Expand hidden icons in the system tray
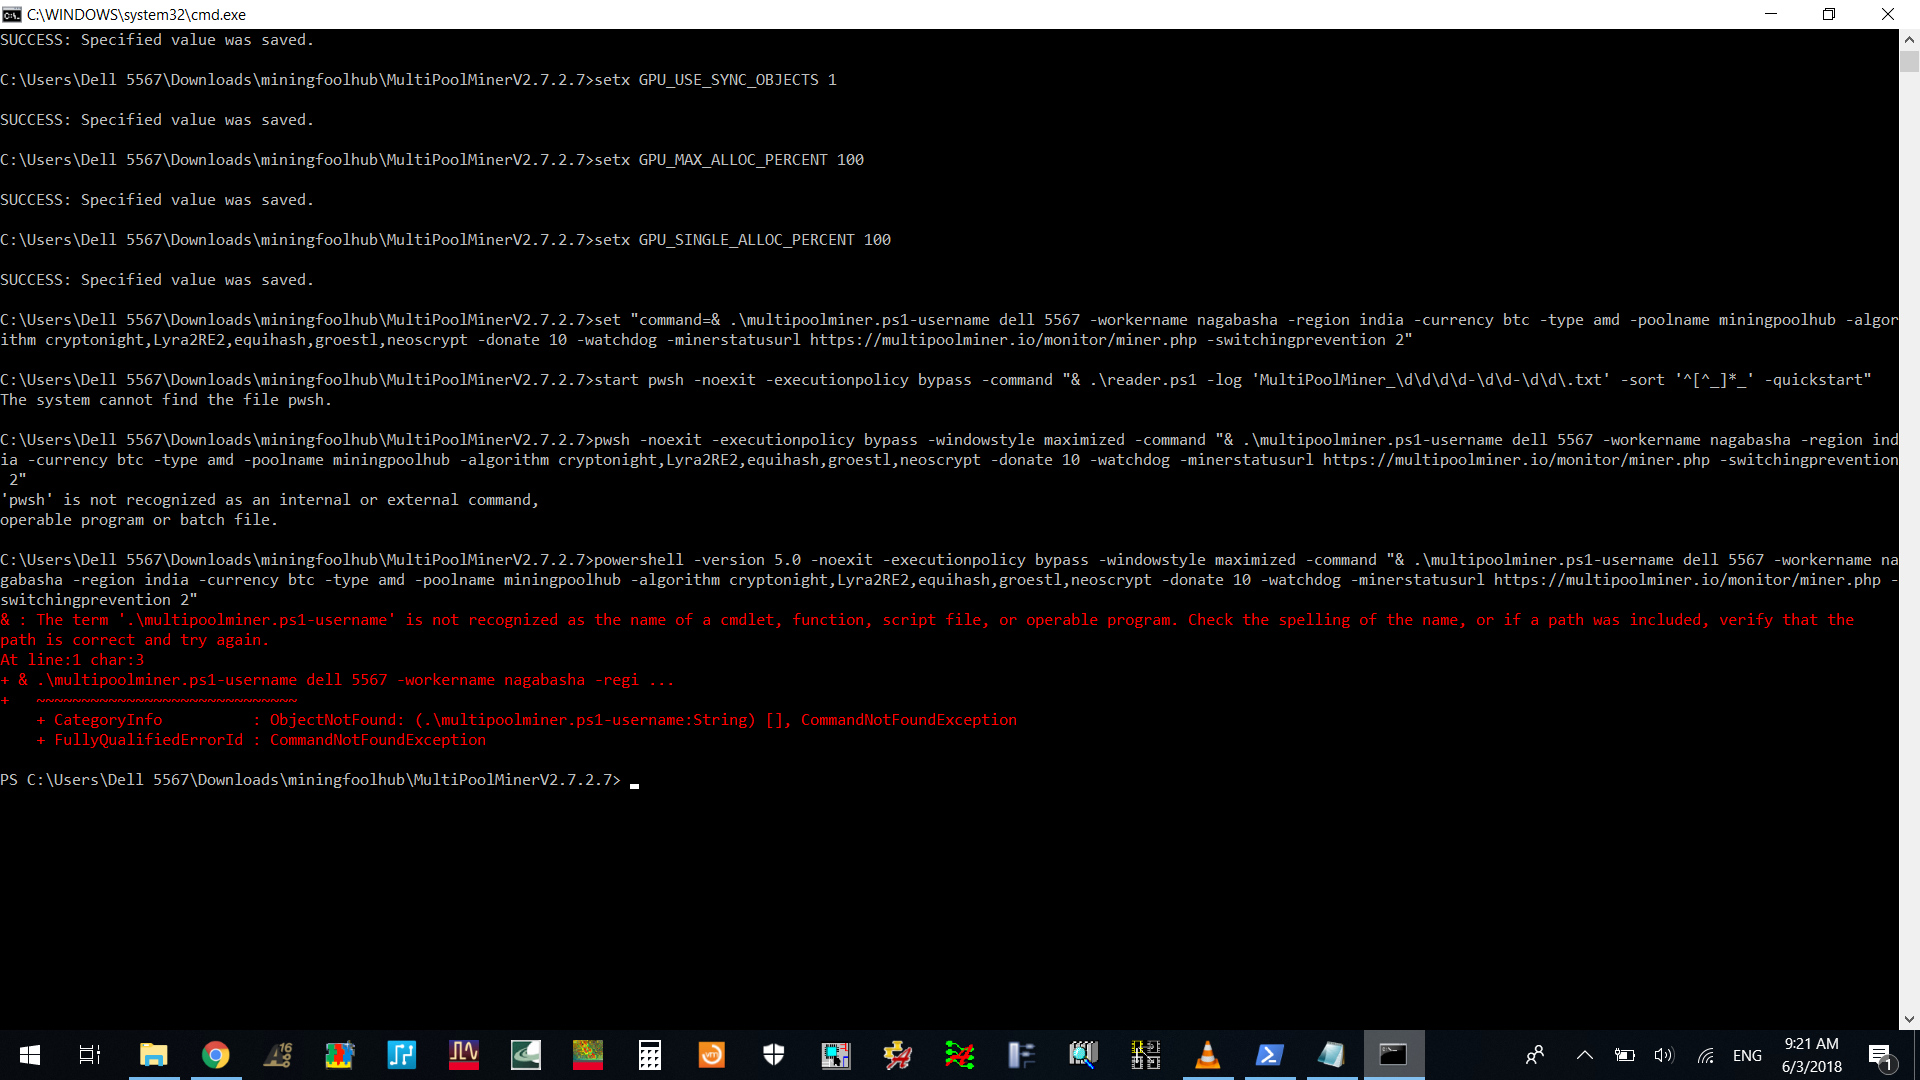1920x1080 pixels. (1584, 1055)
